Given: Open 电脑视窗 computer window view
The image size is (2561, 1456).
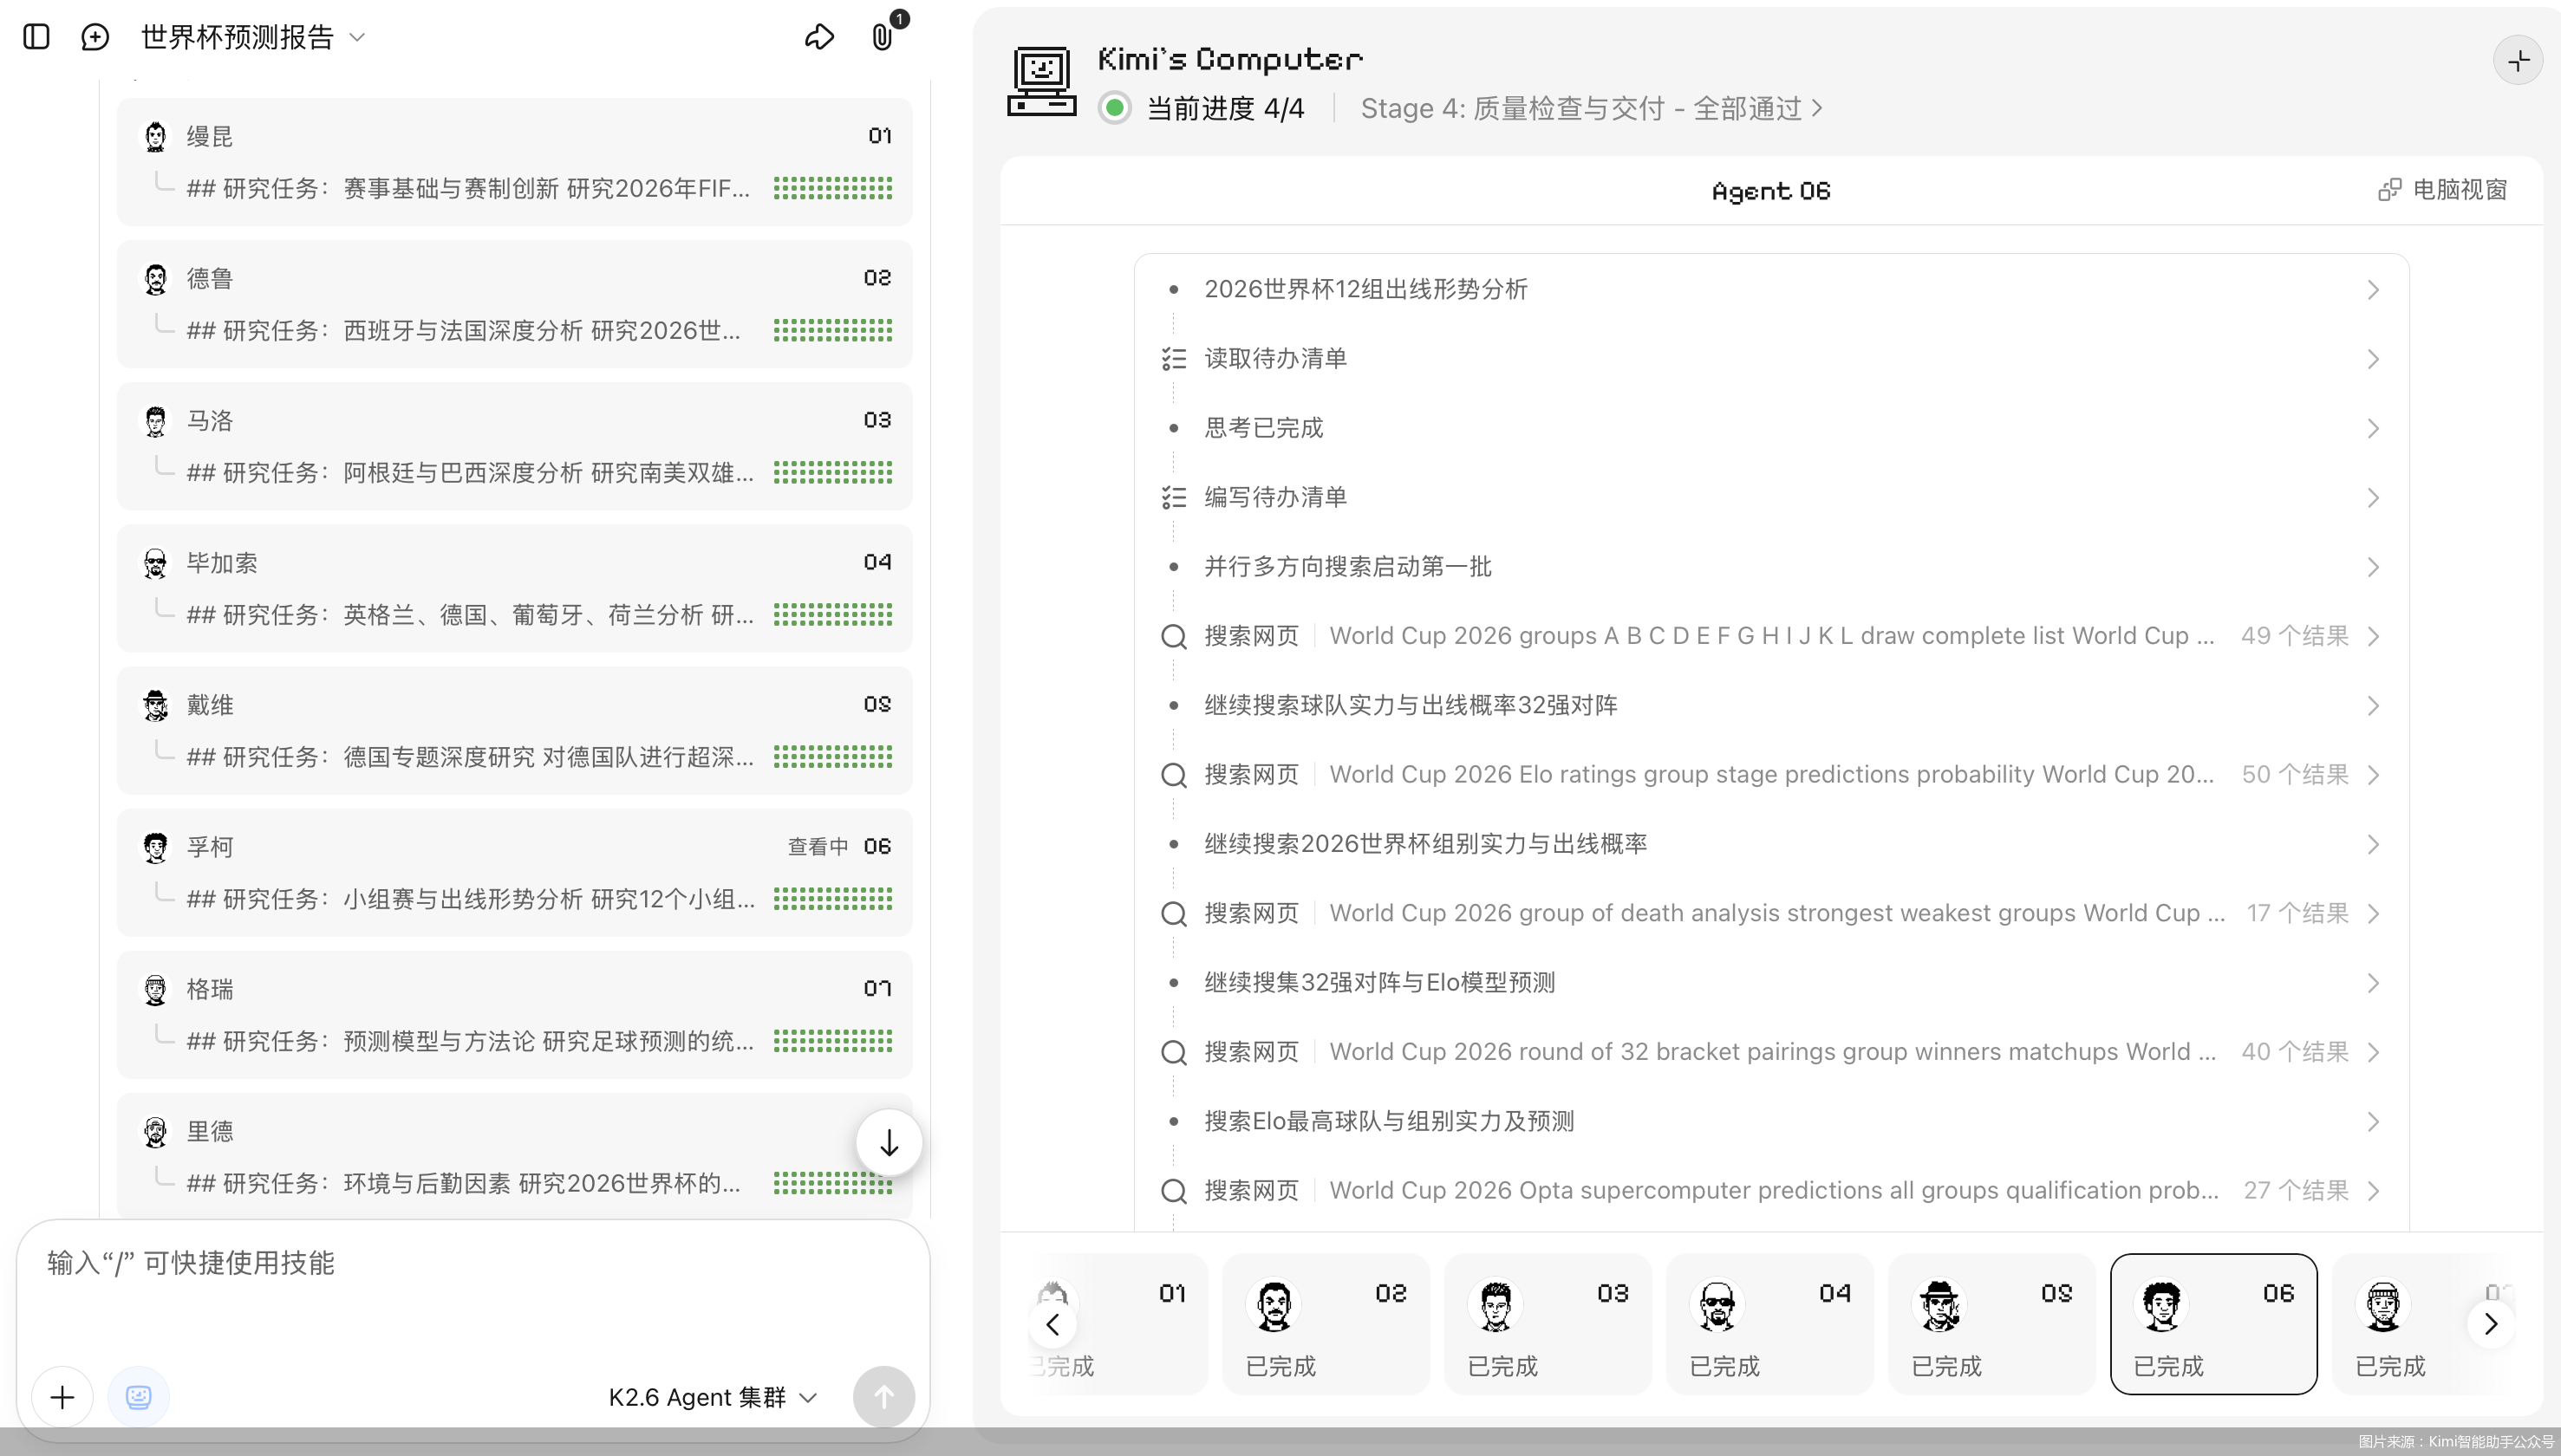Looking at the screenshot, I should 2442,190.
